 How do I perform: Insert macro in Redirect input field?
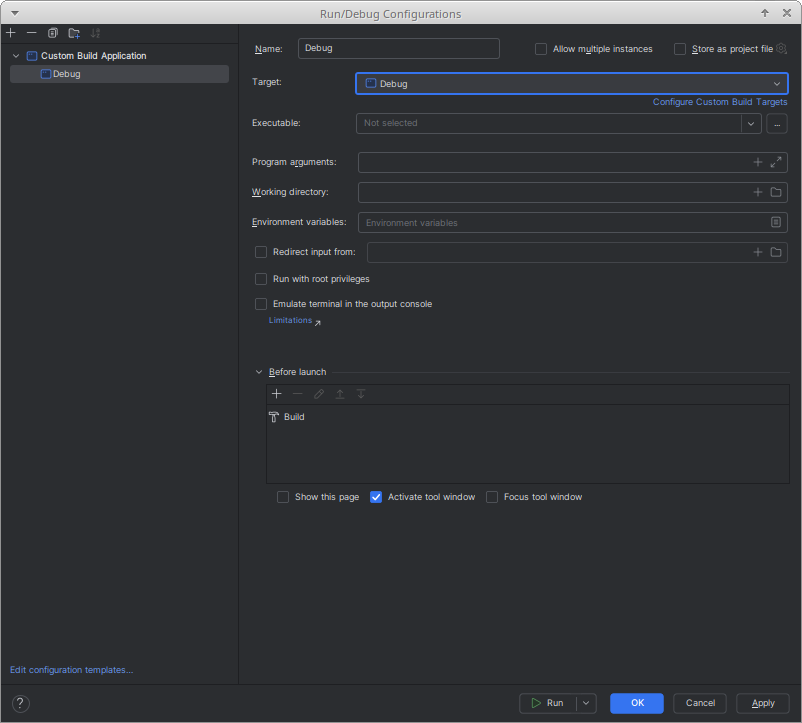tap(758, 252)
